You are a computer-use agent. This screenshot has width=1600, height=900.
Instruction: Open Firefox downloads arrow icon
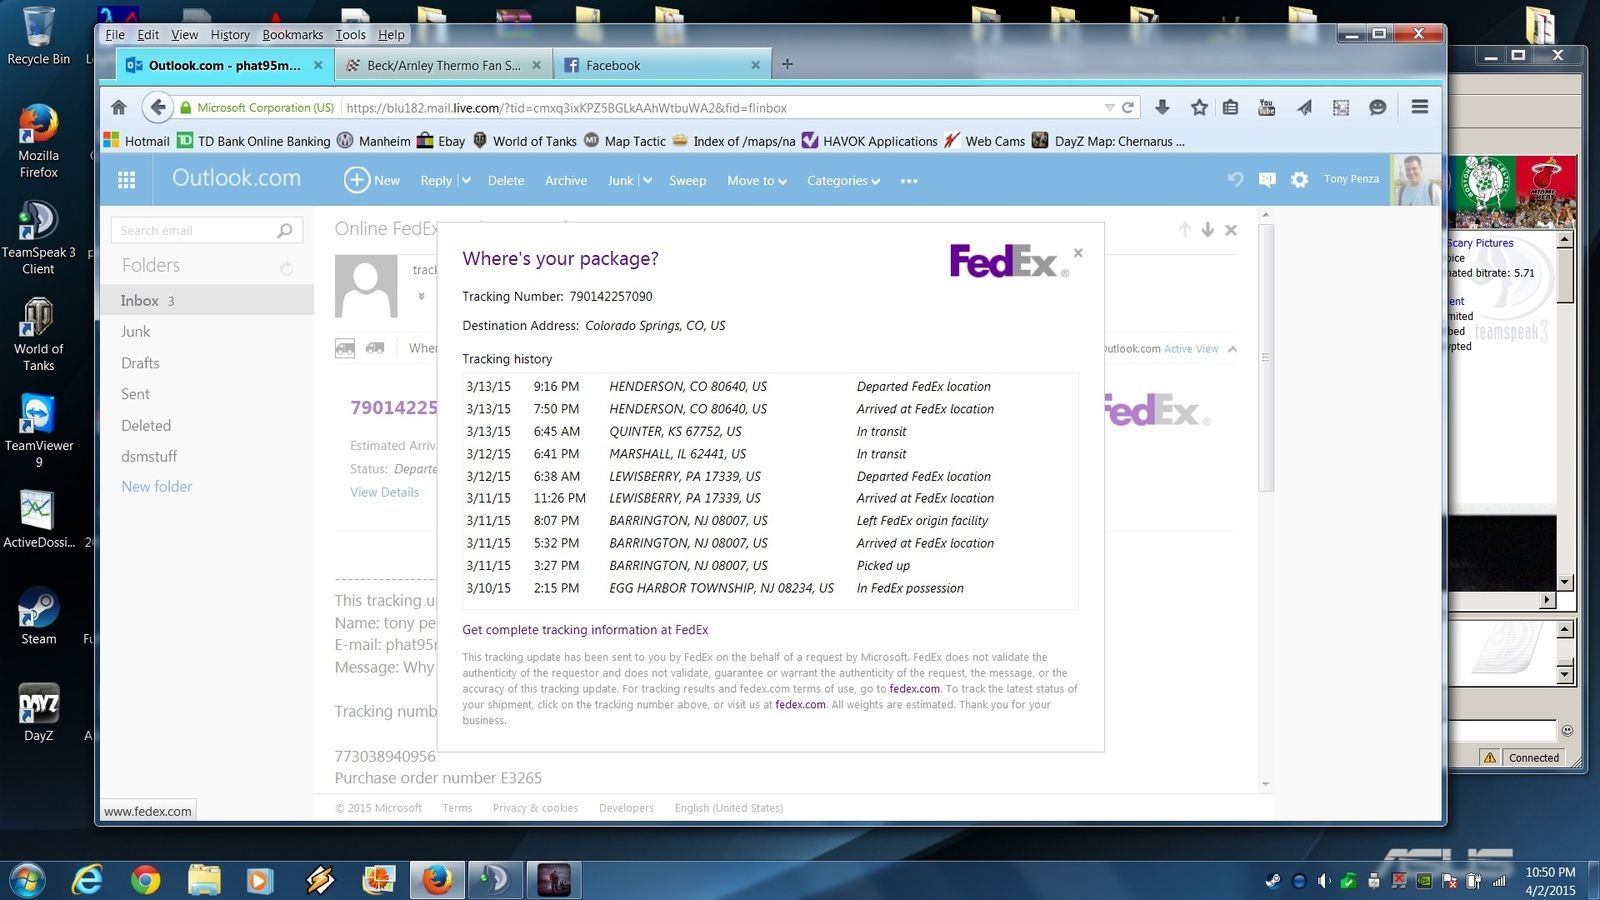(1162, 107)
